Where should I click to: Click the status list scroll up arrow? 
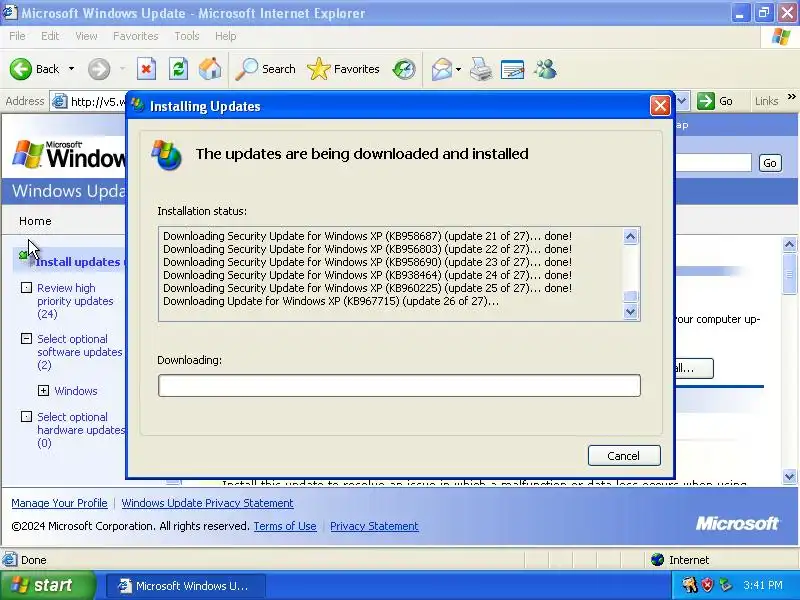[631, 236]
